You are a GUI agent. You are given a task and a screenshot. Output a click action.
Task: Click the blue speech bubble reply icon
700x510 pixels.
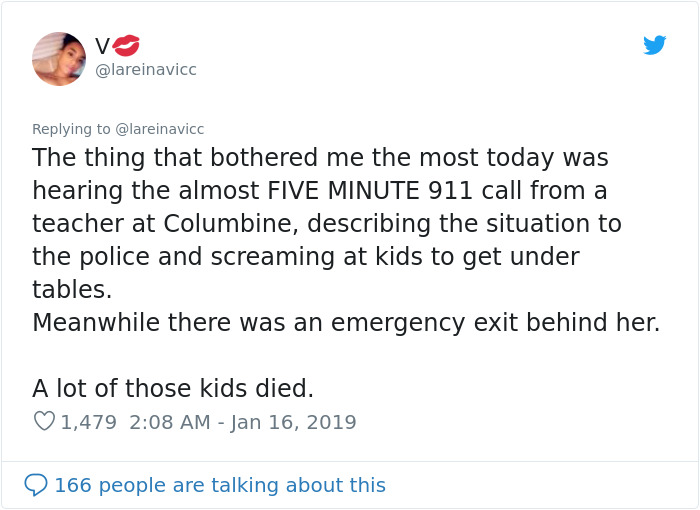(x=36, y=485)
